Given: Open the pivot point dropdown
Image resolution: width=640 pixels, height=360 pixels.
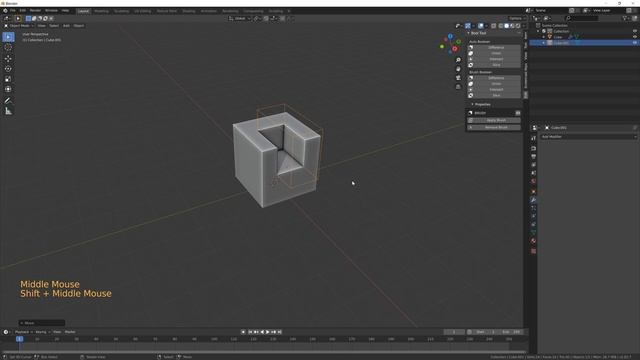Looking at the screenshot, I should coord(257,18).
